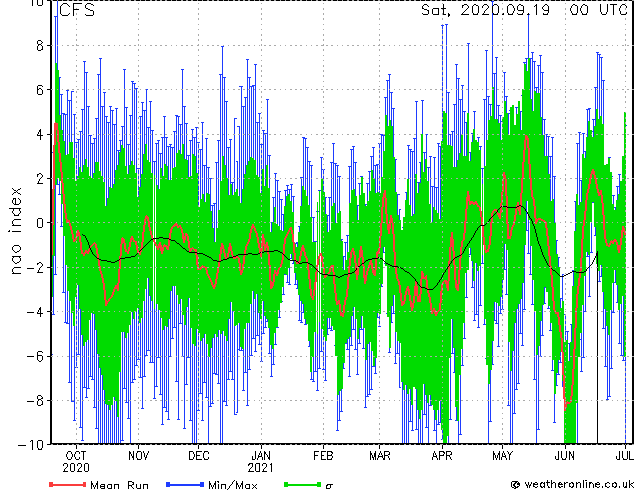Click the OCT 2020 axis label
Viewport: 634px width, 490px height.
click(x=76, y=462)
